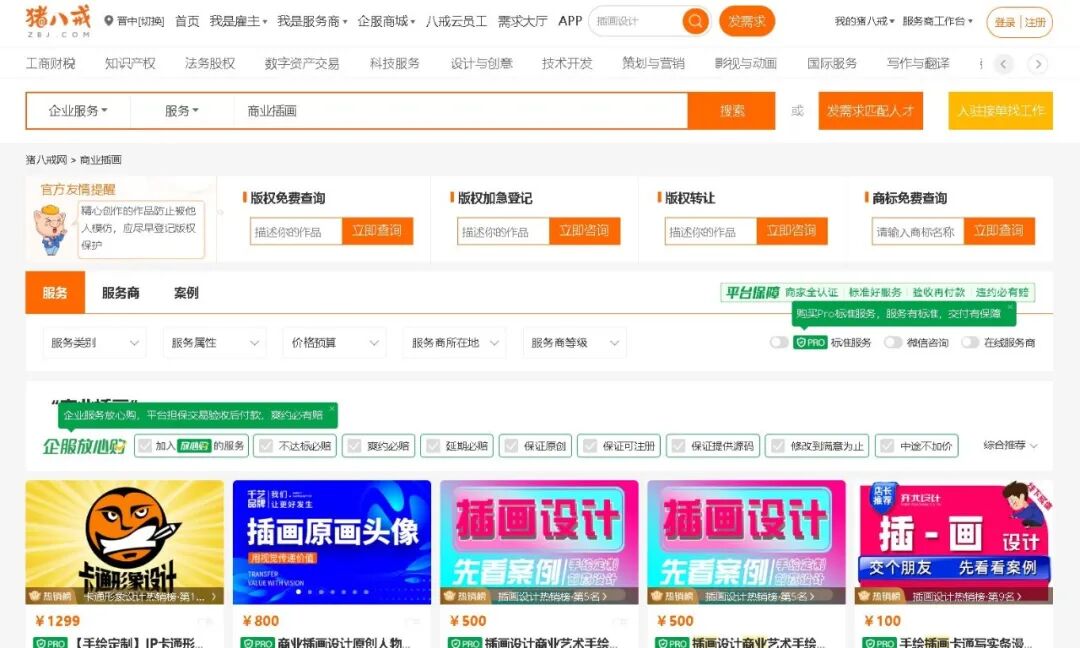Open the 服务属性 dropdown
The image size is (1080, 648).
(x=215, y=342)
